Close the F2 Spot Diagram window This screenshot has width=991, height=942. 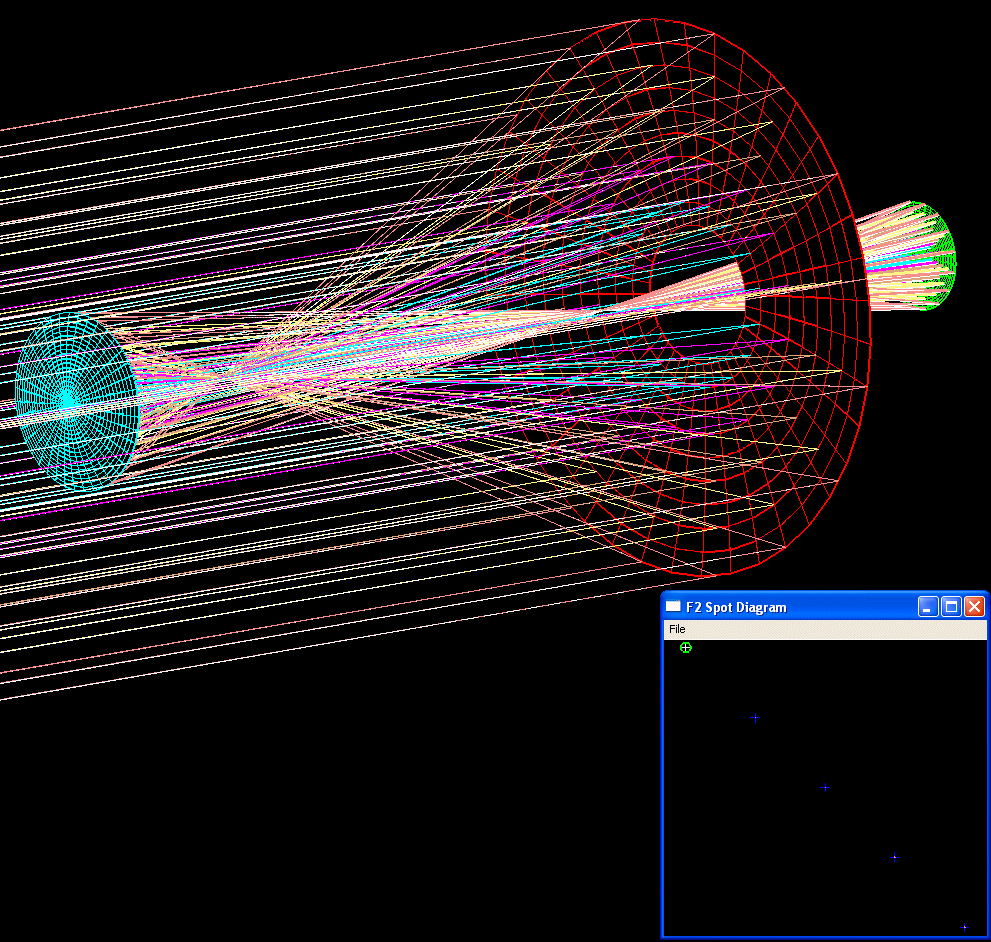point(975,607)
